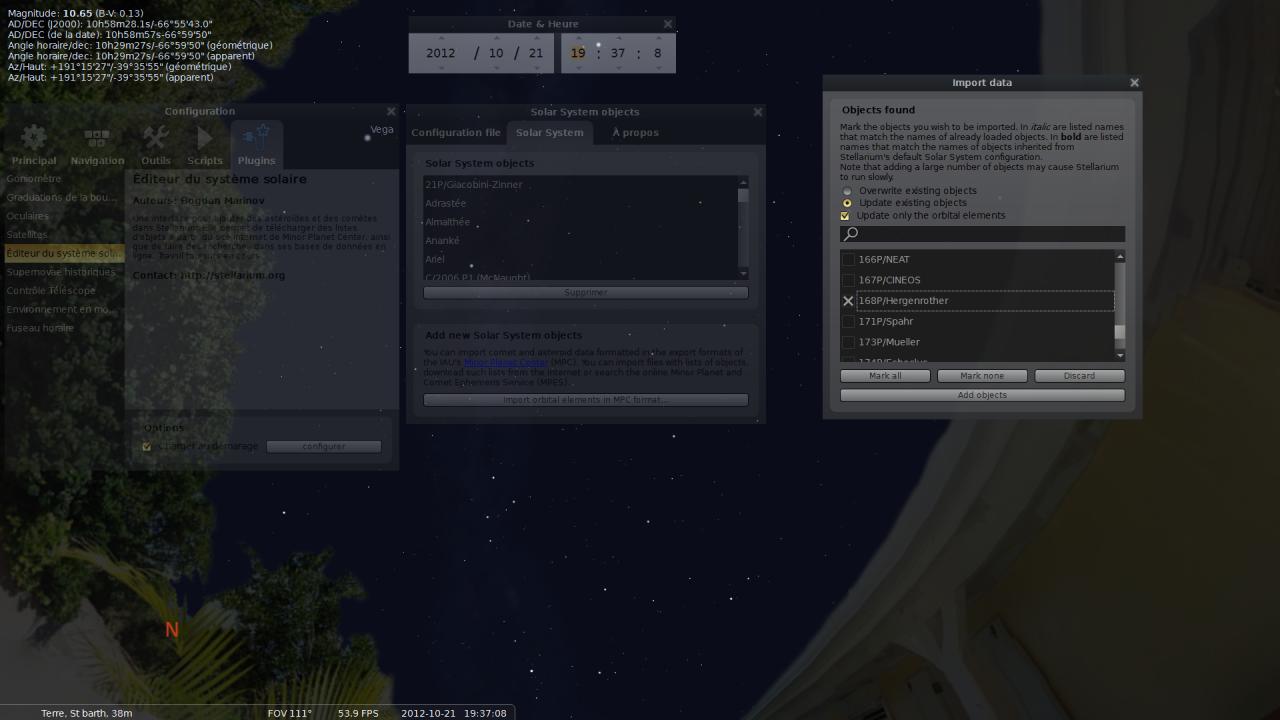Image resolution: width=1280 pixels, height=720 pixels.
Task: Select Éditeur du système solaire plugin entry
Action: (64, 254)
